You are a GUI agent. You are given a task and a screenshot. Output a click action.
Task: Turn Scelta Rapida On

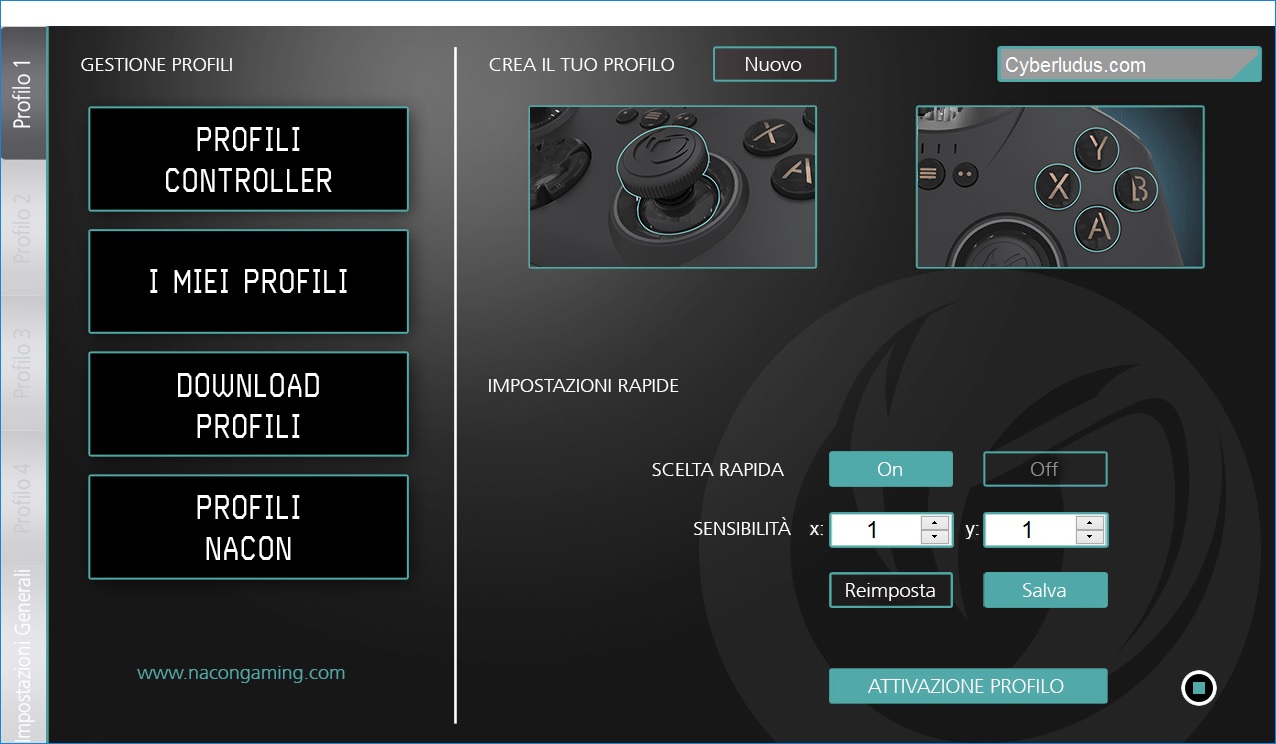pos(890,469)
